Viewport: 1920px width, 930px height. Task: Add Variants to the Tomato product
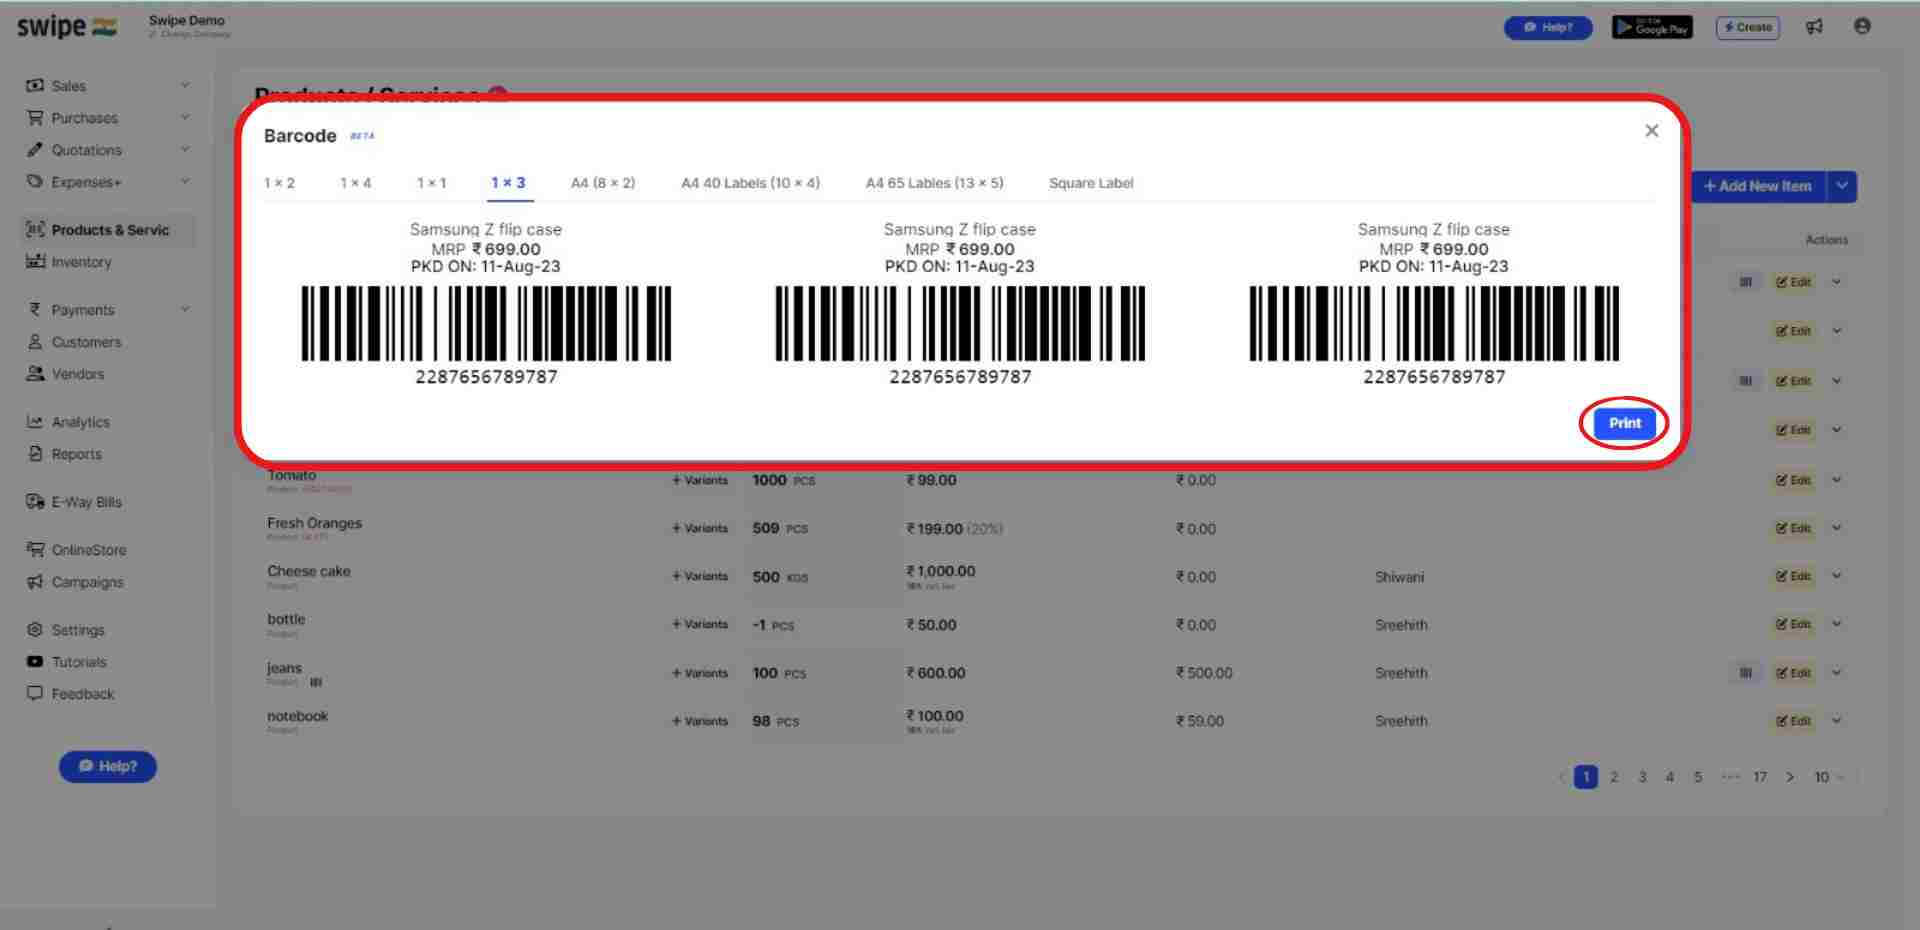tap(700, 480)
